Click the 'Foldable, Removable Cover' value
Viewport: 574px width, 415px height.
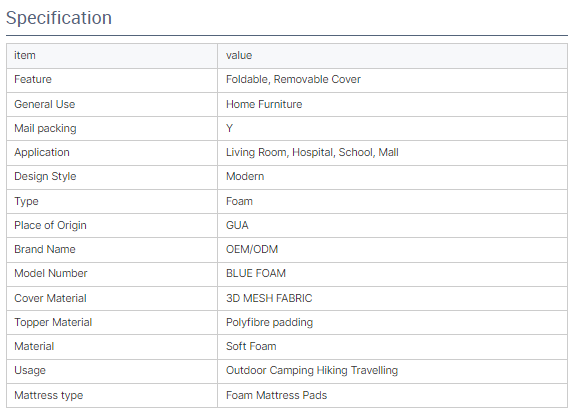[293, 79]
